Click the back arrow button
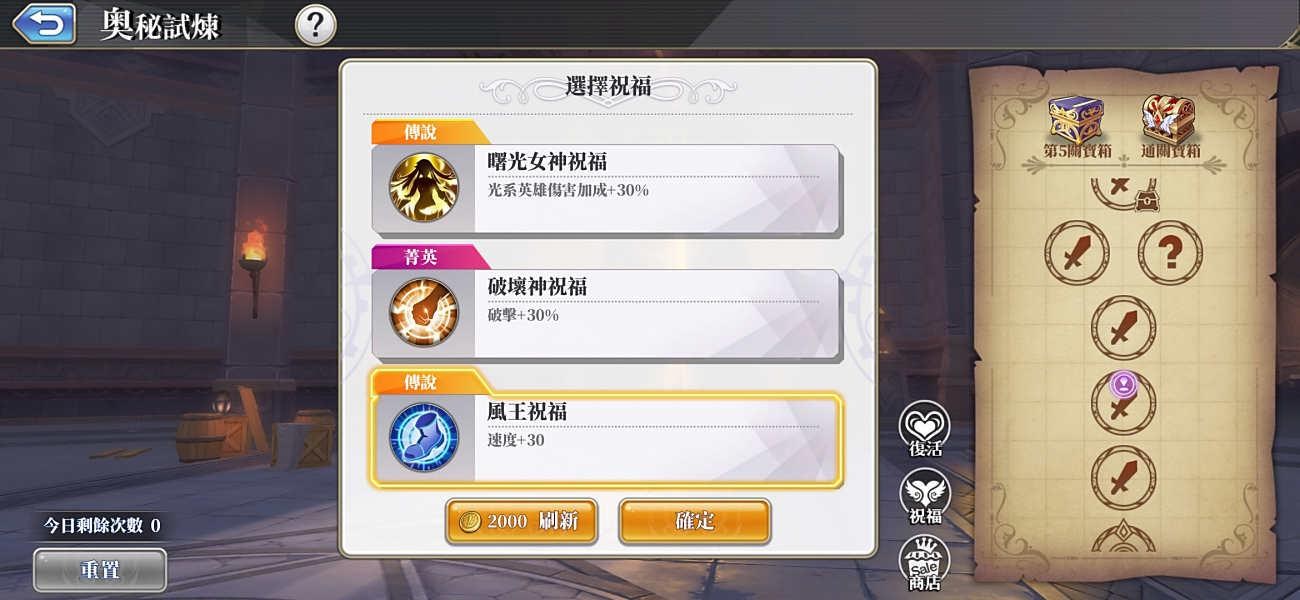The image size is (1300, 600). [44, 24]
